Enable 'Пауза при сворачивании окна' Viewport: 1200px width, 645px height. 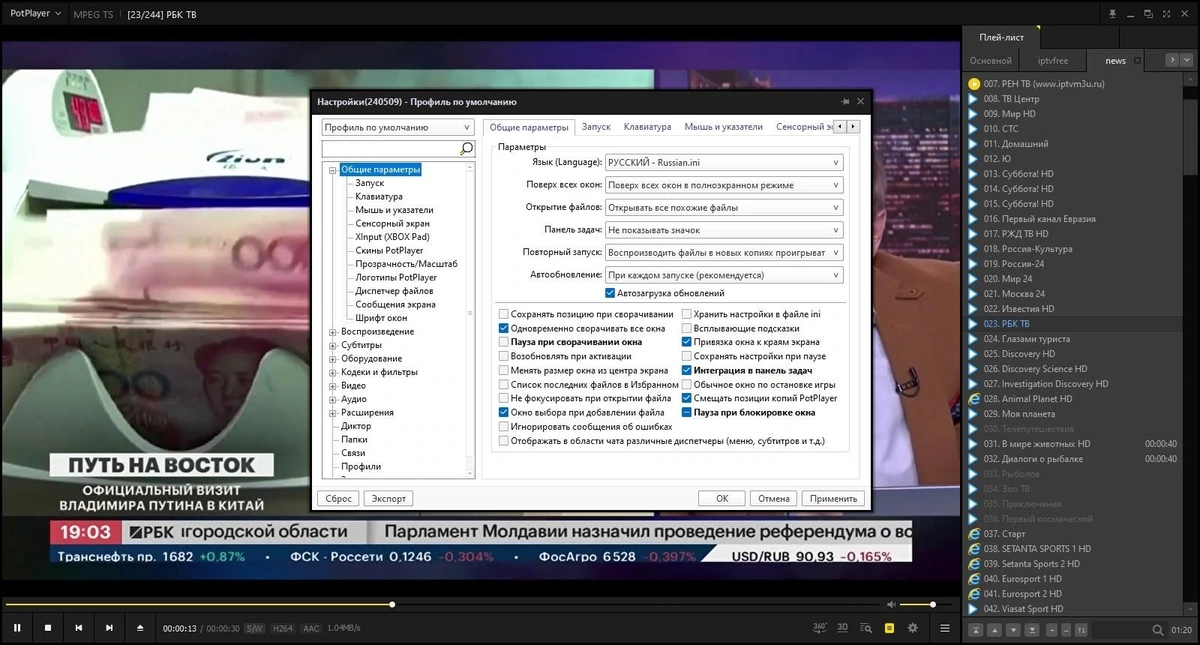tap(504, 342)
